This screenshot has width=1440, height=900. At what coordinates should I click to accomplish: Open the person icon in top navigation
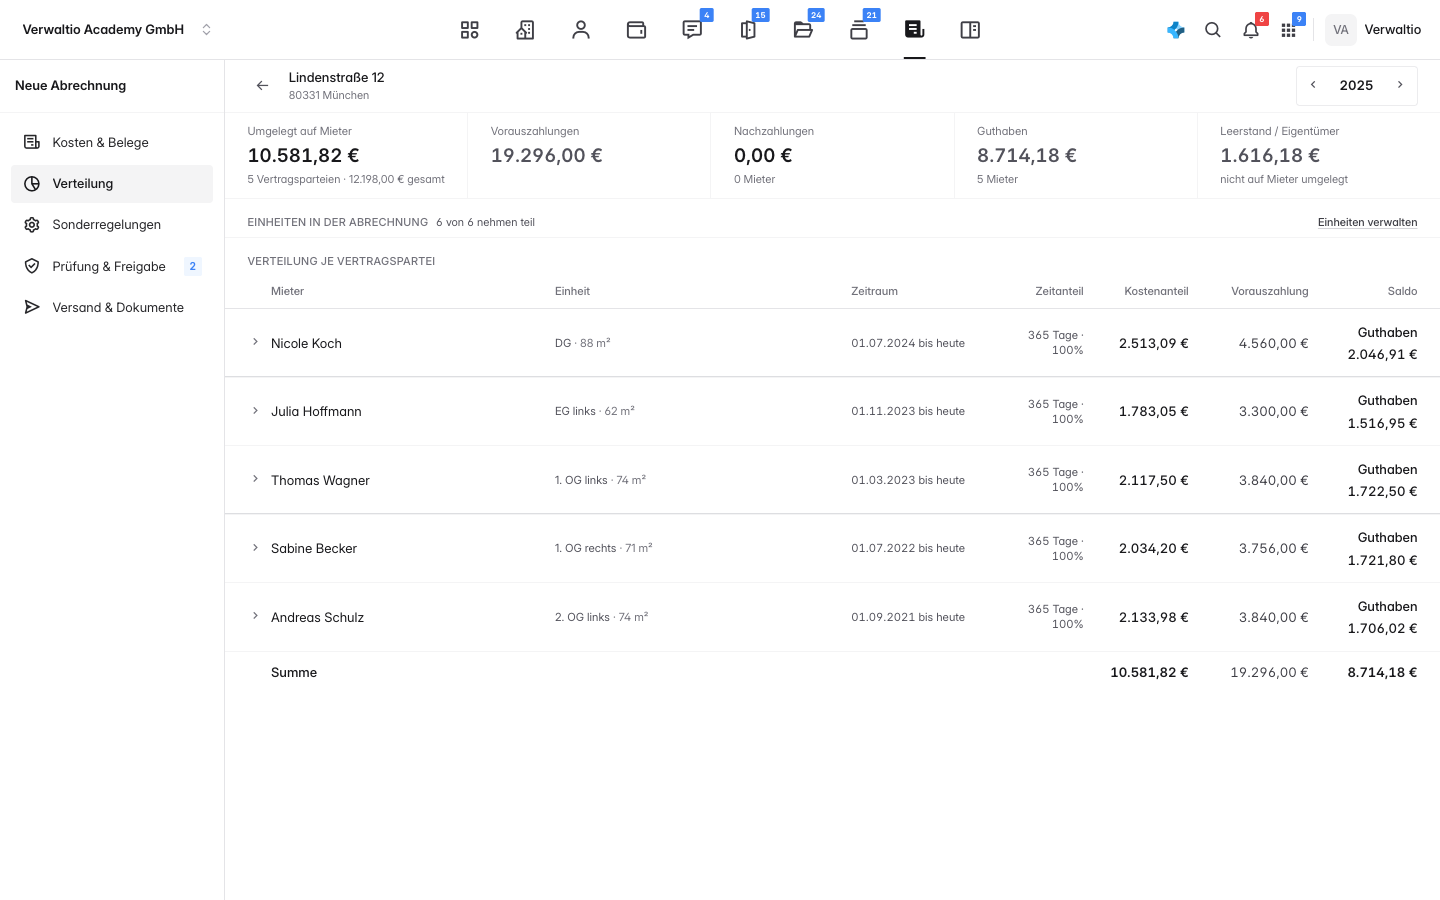click(581, 30)
